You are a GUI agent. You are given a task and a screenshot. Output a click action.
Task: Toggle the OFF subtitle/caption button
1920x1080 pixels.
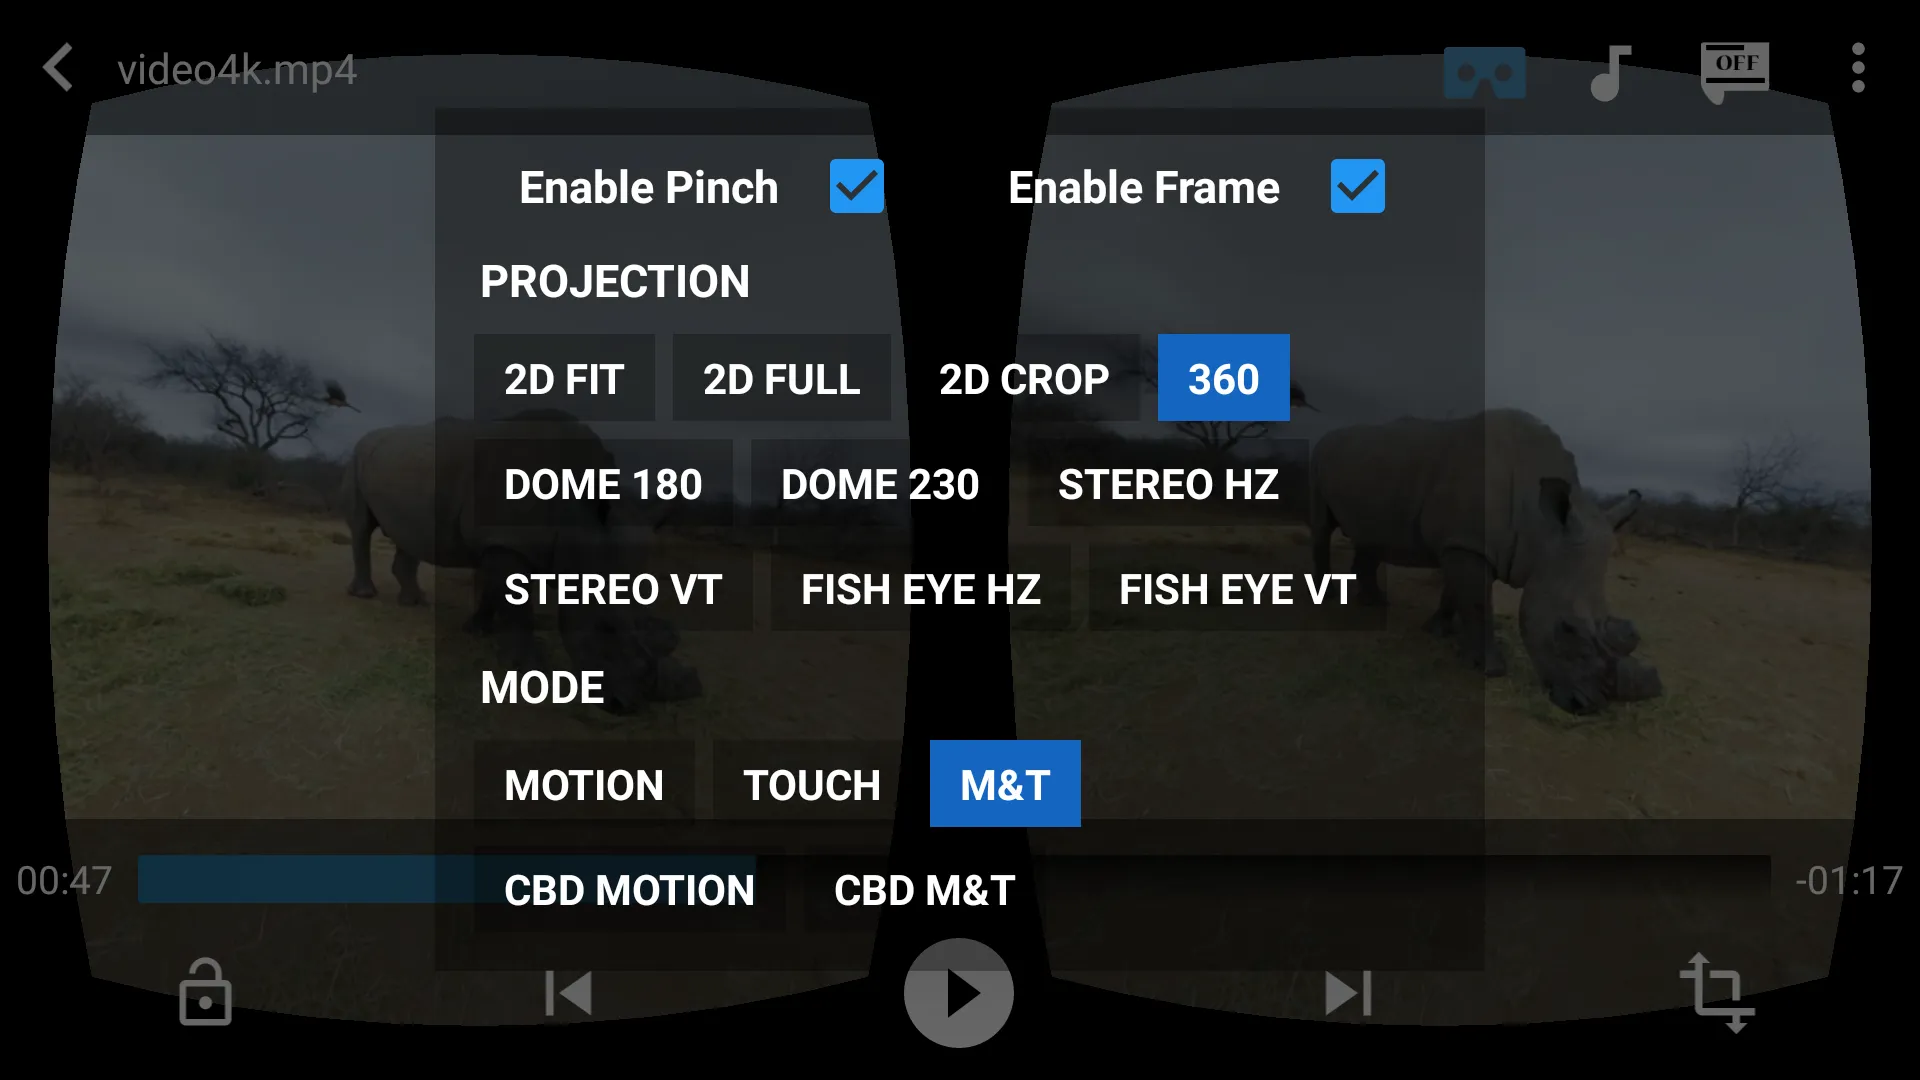tap(1734, 67)
